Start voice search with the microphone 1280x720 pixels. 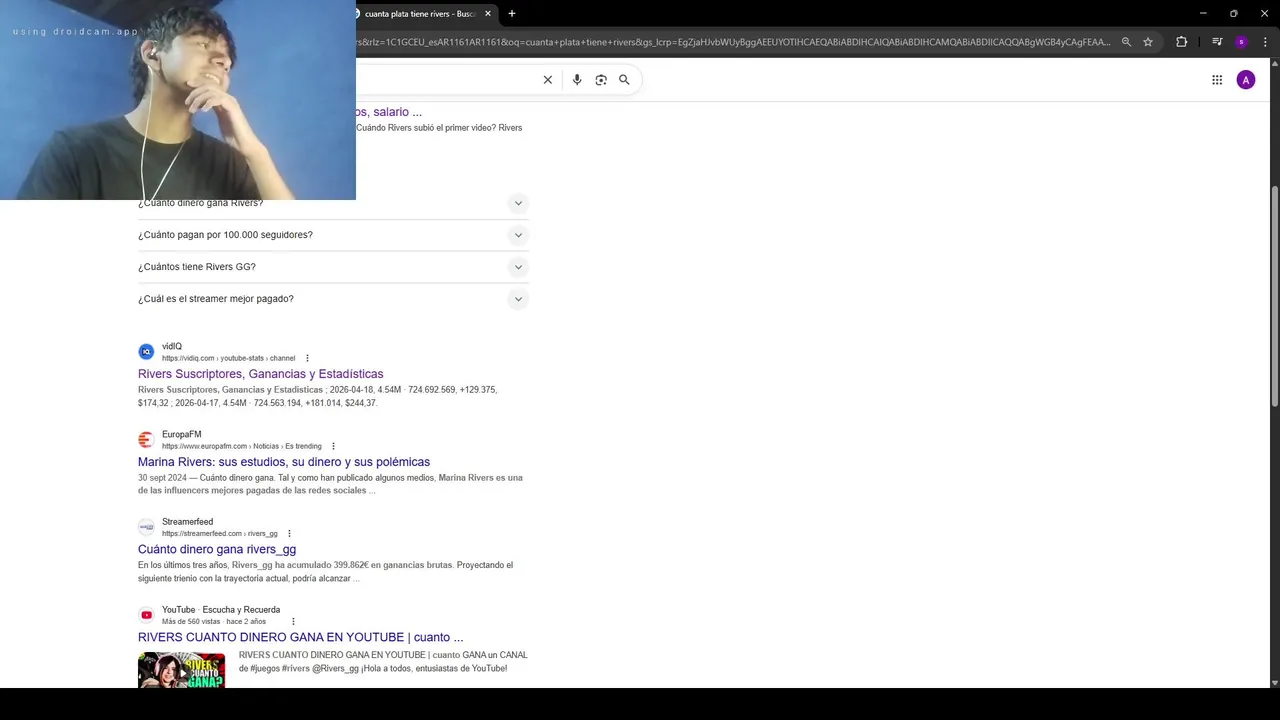pyautogui.click(x=577, y=80)
